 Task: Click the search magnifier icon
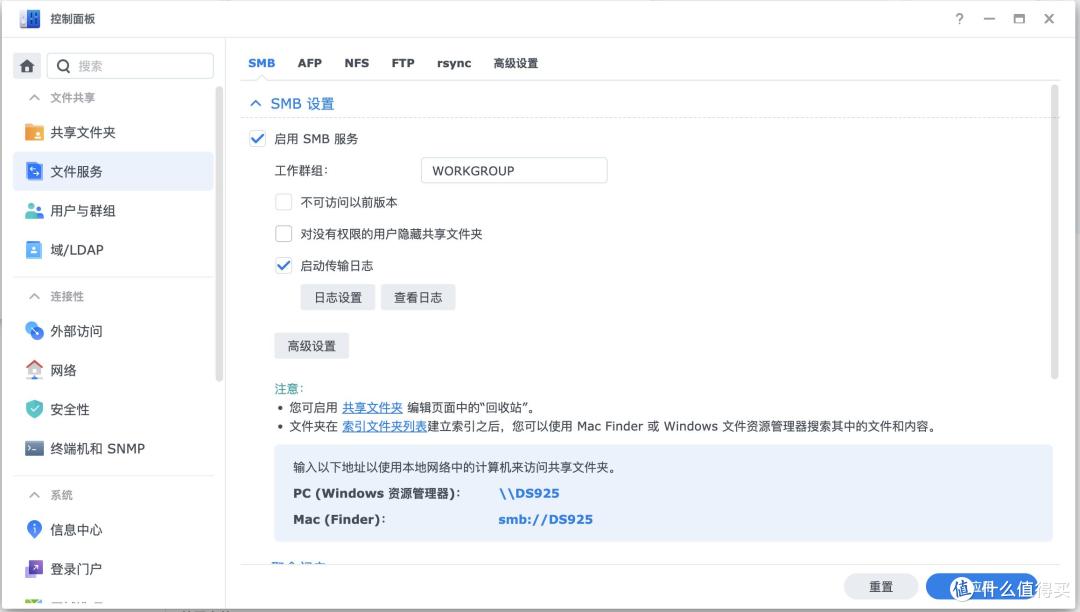[63, 66]
